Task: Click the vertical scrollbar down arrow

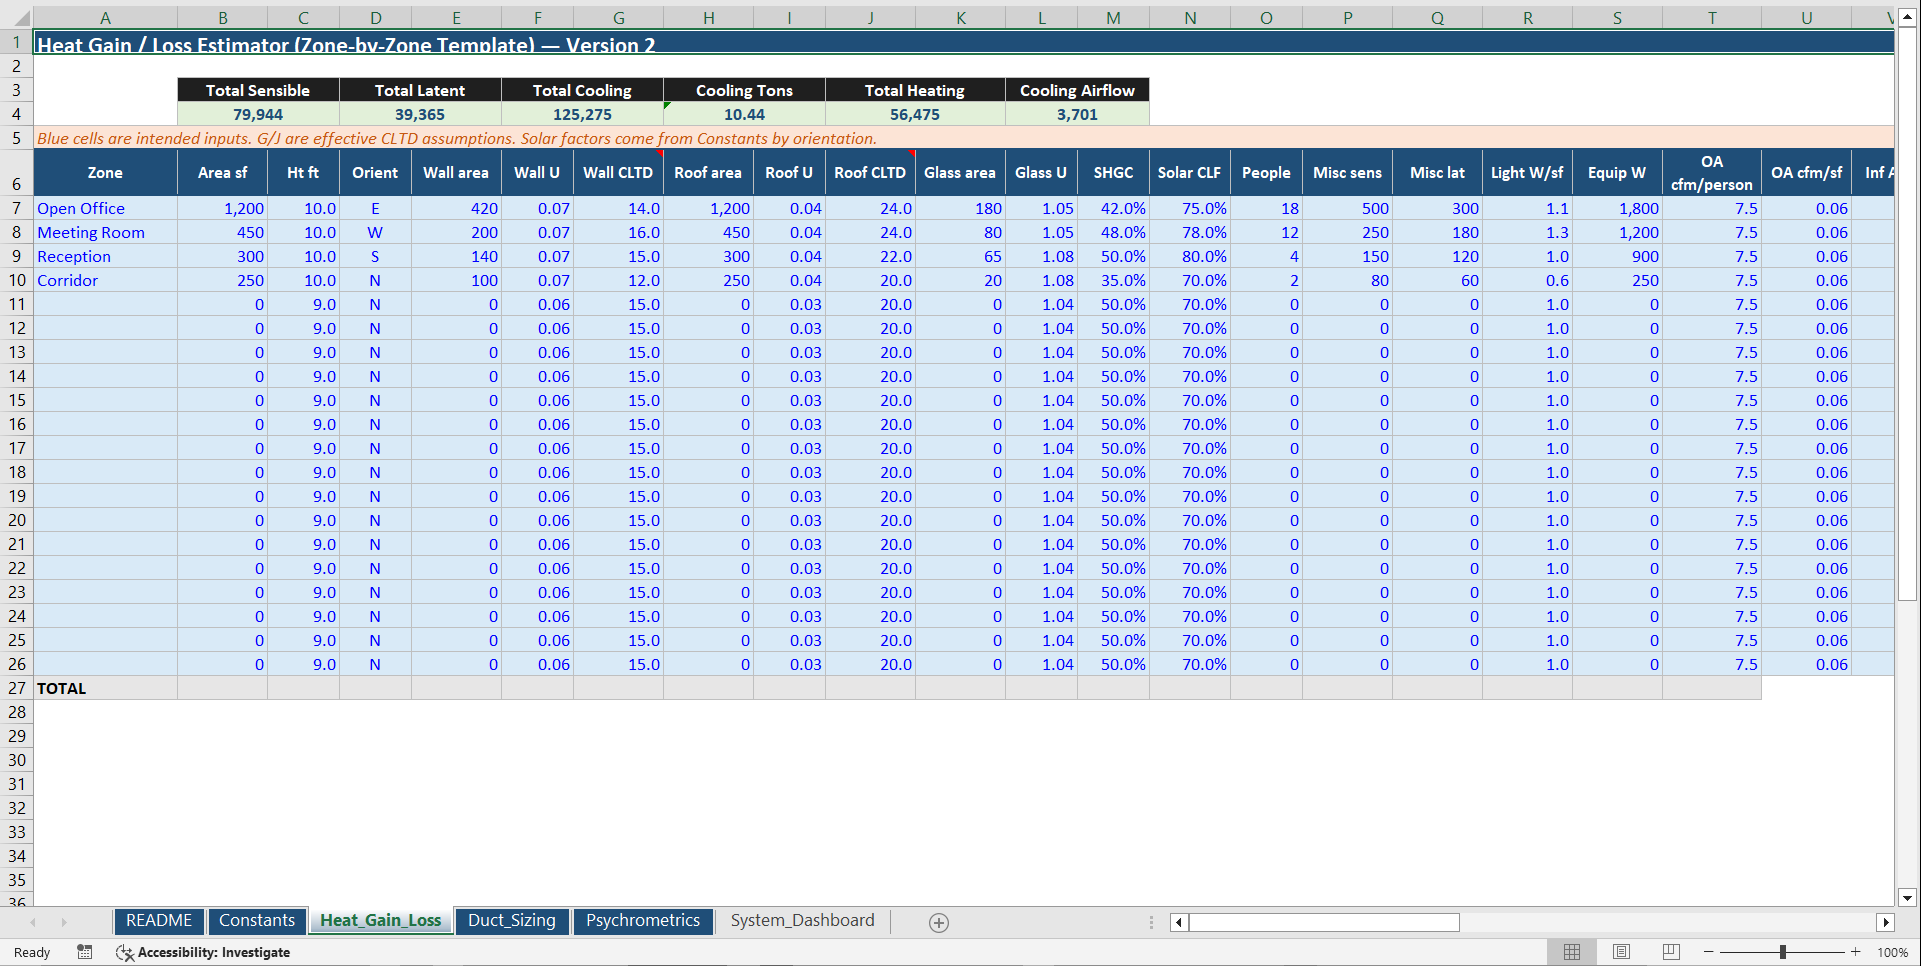Action: (x=1908, y=899)
